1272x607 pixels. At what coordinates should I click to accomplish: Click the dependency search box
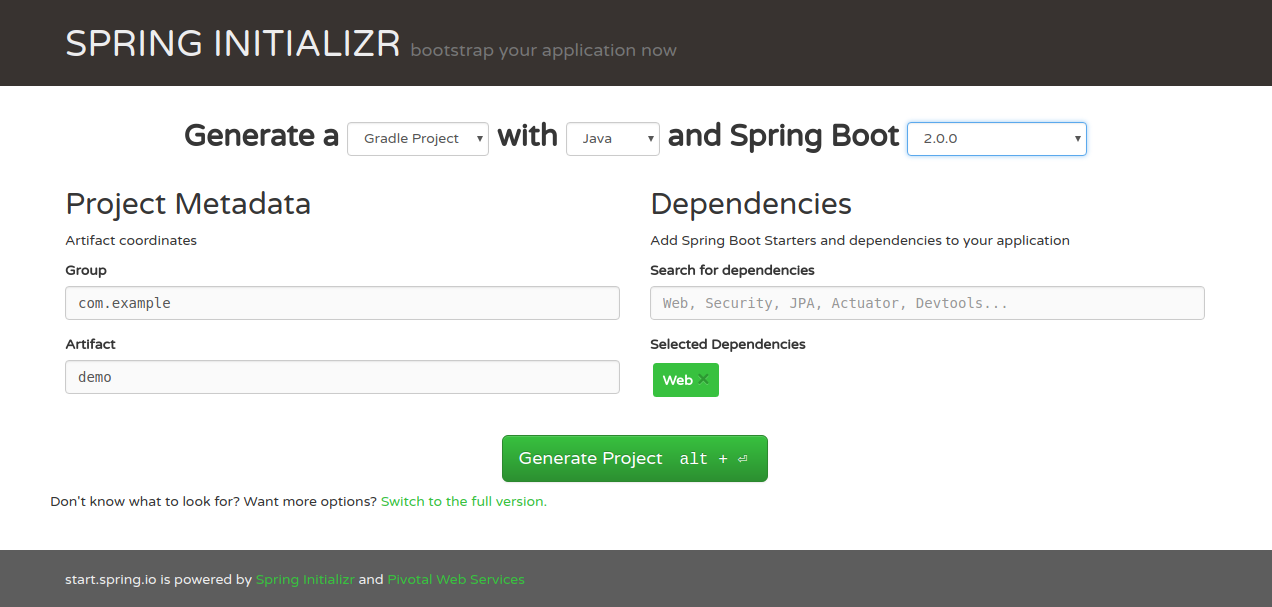point(927,303)
